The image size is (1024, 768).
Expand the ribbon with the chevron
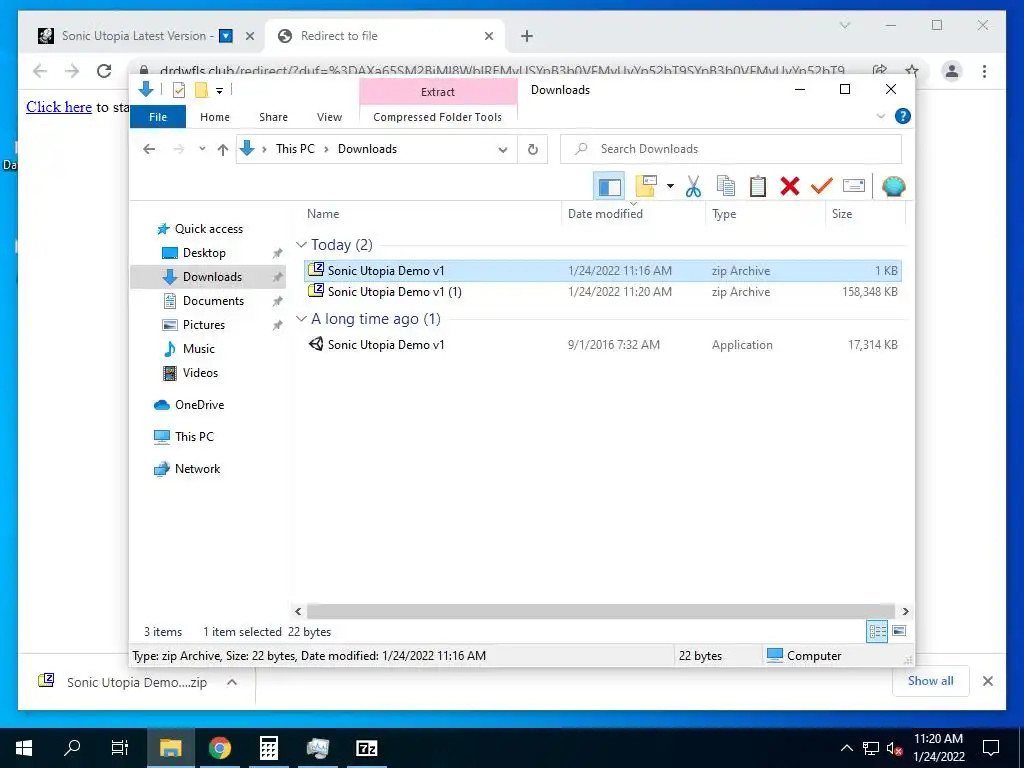click(x=880, y=116)
